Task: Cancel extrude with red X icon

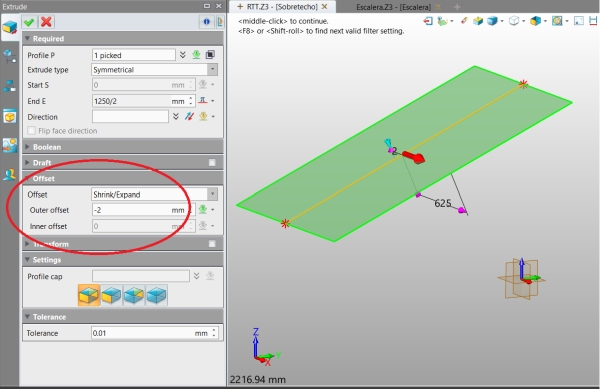Action: tap(46, 22)
